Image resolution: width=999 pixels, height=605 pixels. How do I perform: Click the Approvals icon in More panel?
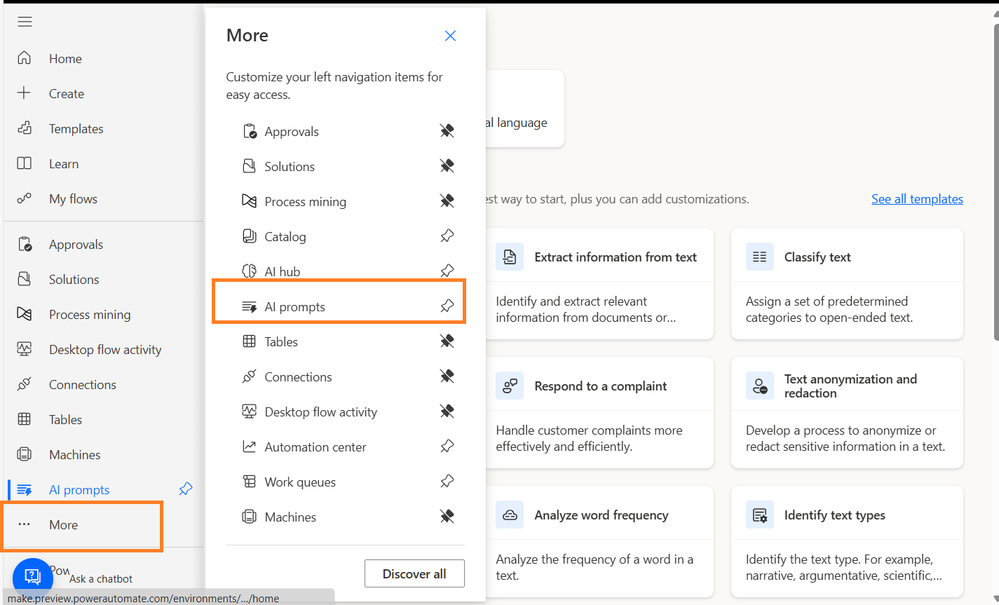point(249,131)
